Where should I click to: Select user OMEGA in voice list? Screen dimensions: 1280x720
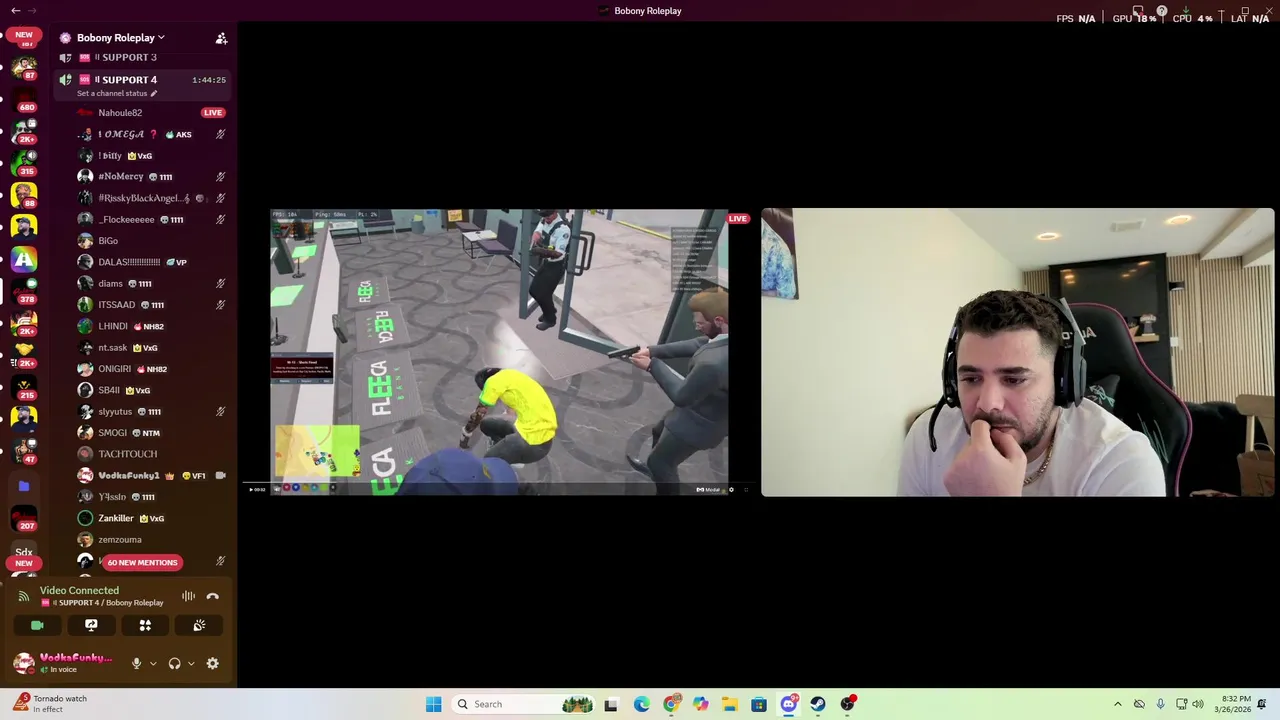point(150,134)
